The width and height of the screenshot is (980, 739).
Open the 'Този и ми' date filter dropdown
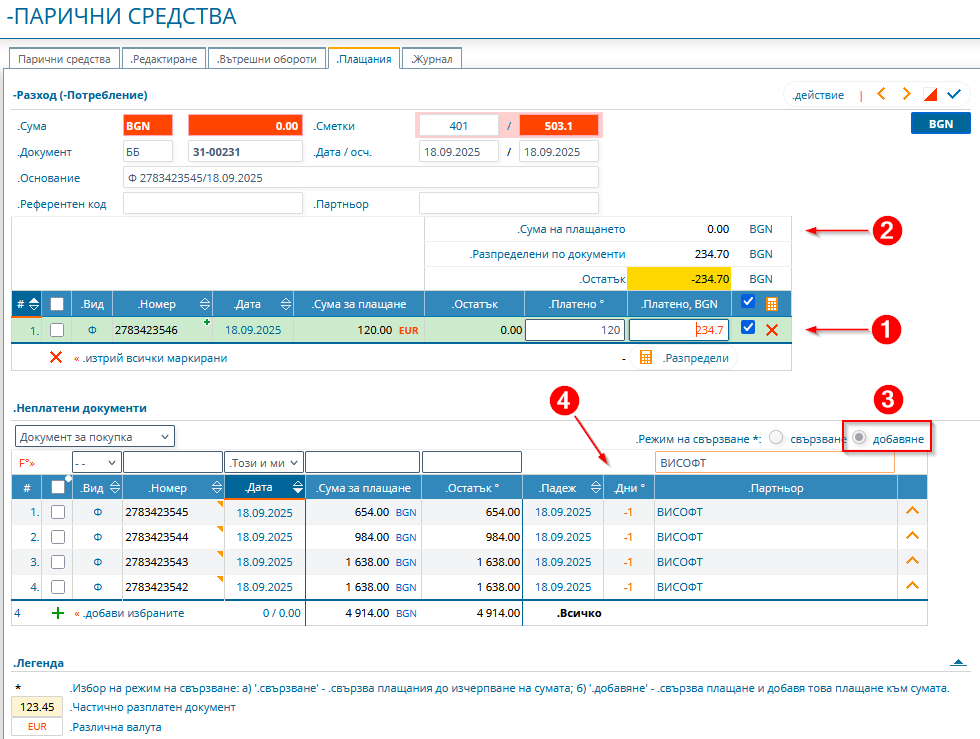click(x=264, y=461)
